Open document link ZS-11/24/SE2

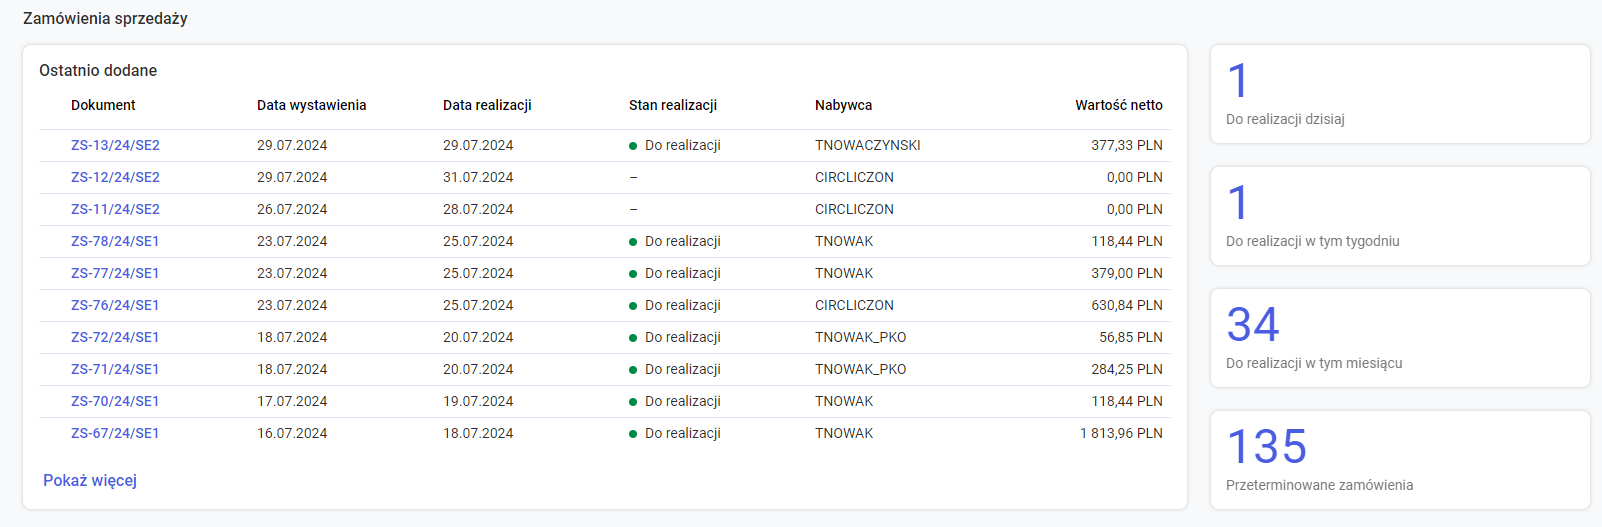point(115,209)
